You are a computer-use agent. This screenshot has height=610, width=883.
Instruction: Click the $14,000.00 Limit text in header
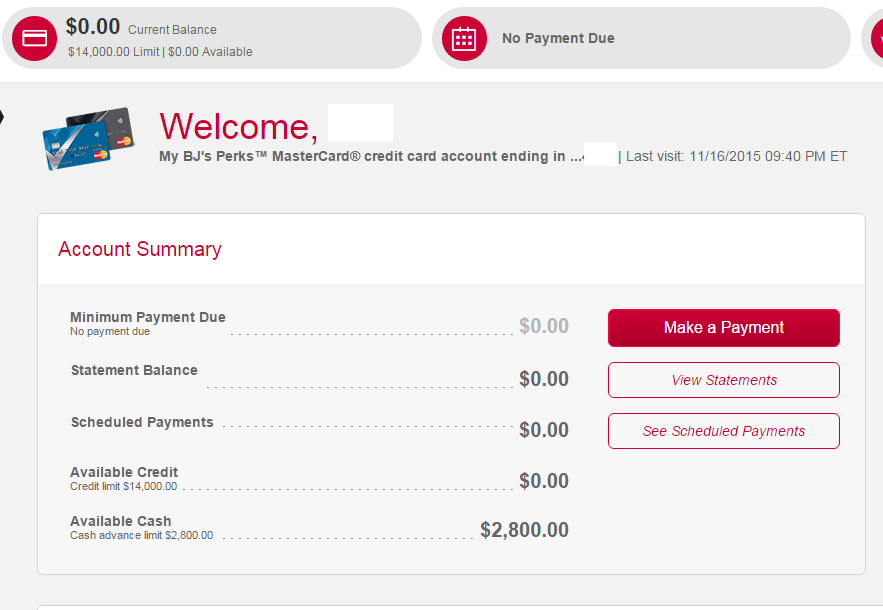tap(114, 52)
